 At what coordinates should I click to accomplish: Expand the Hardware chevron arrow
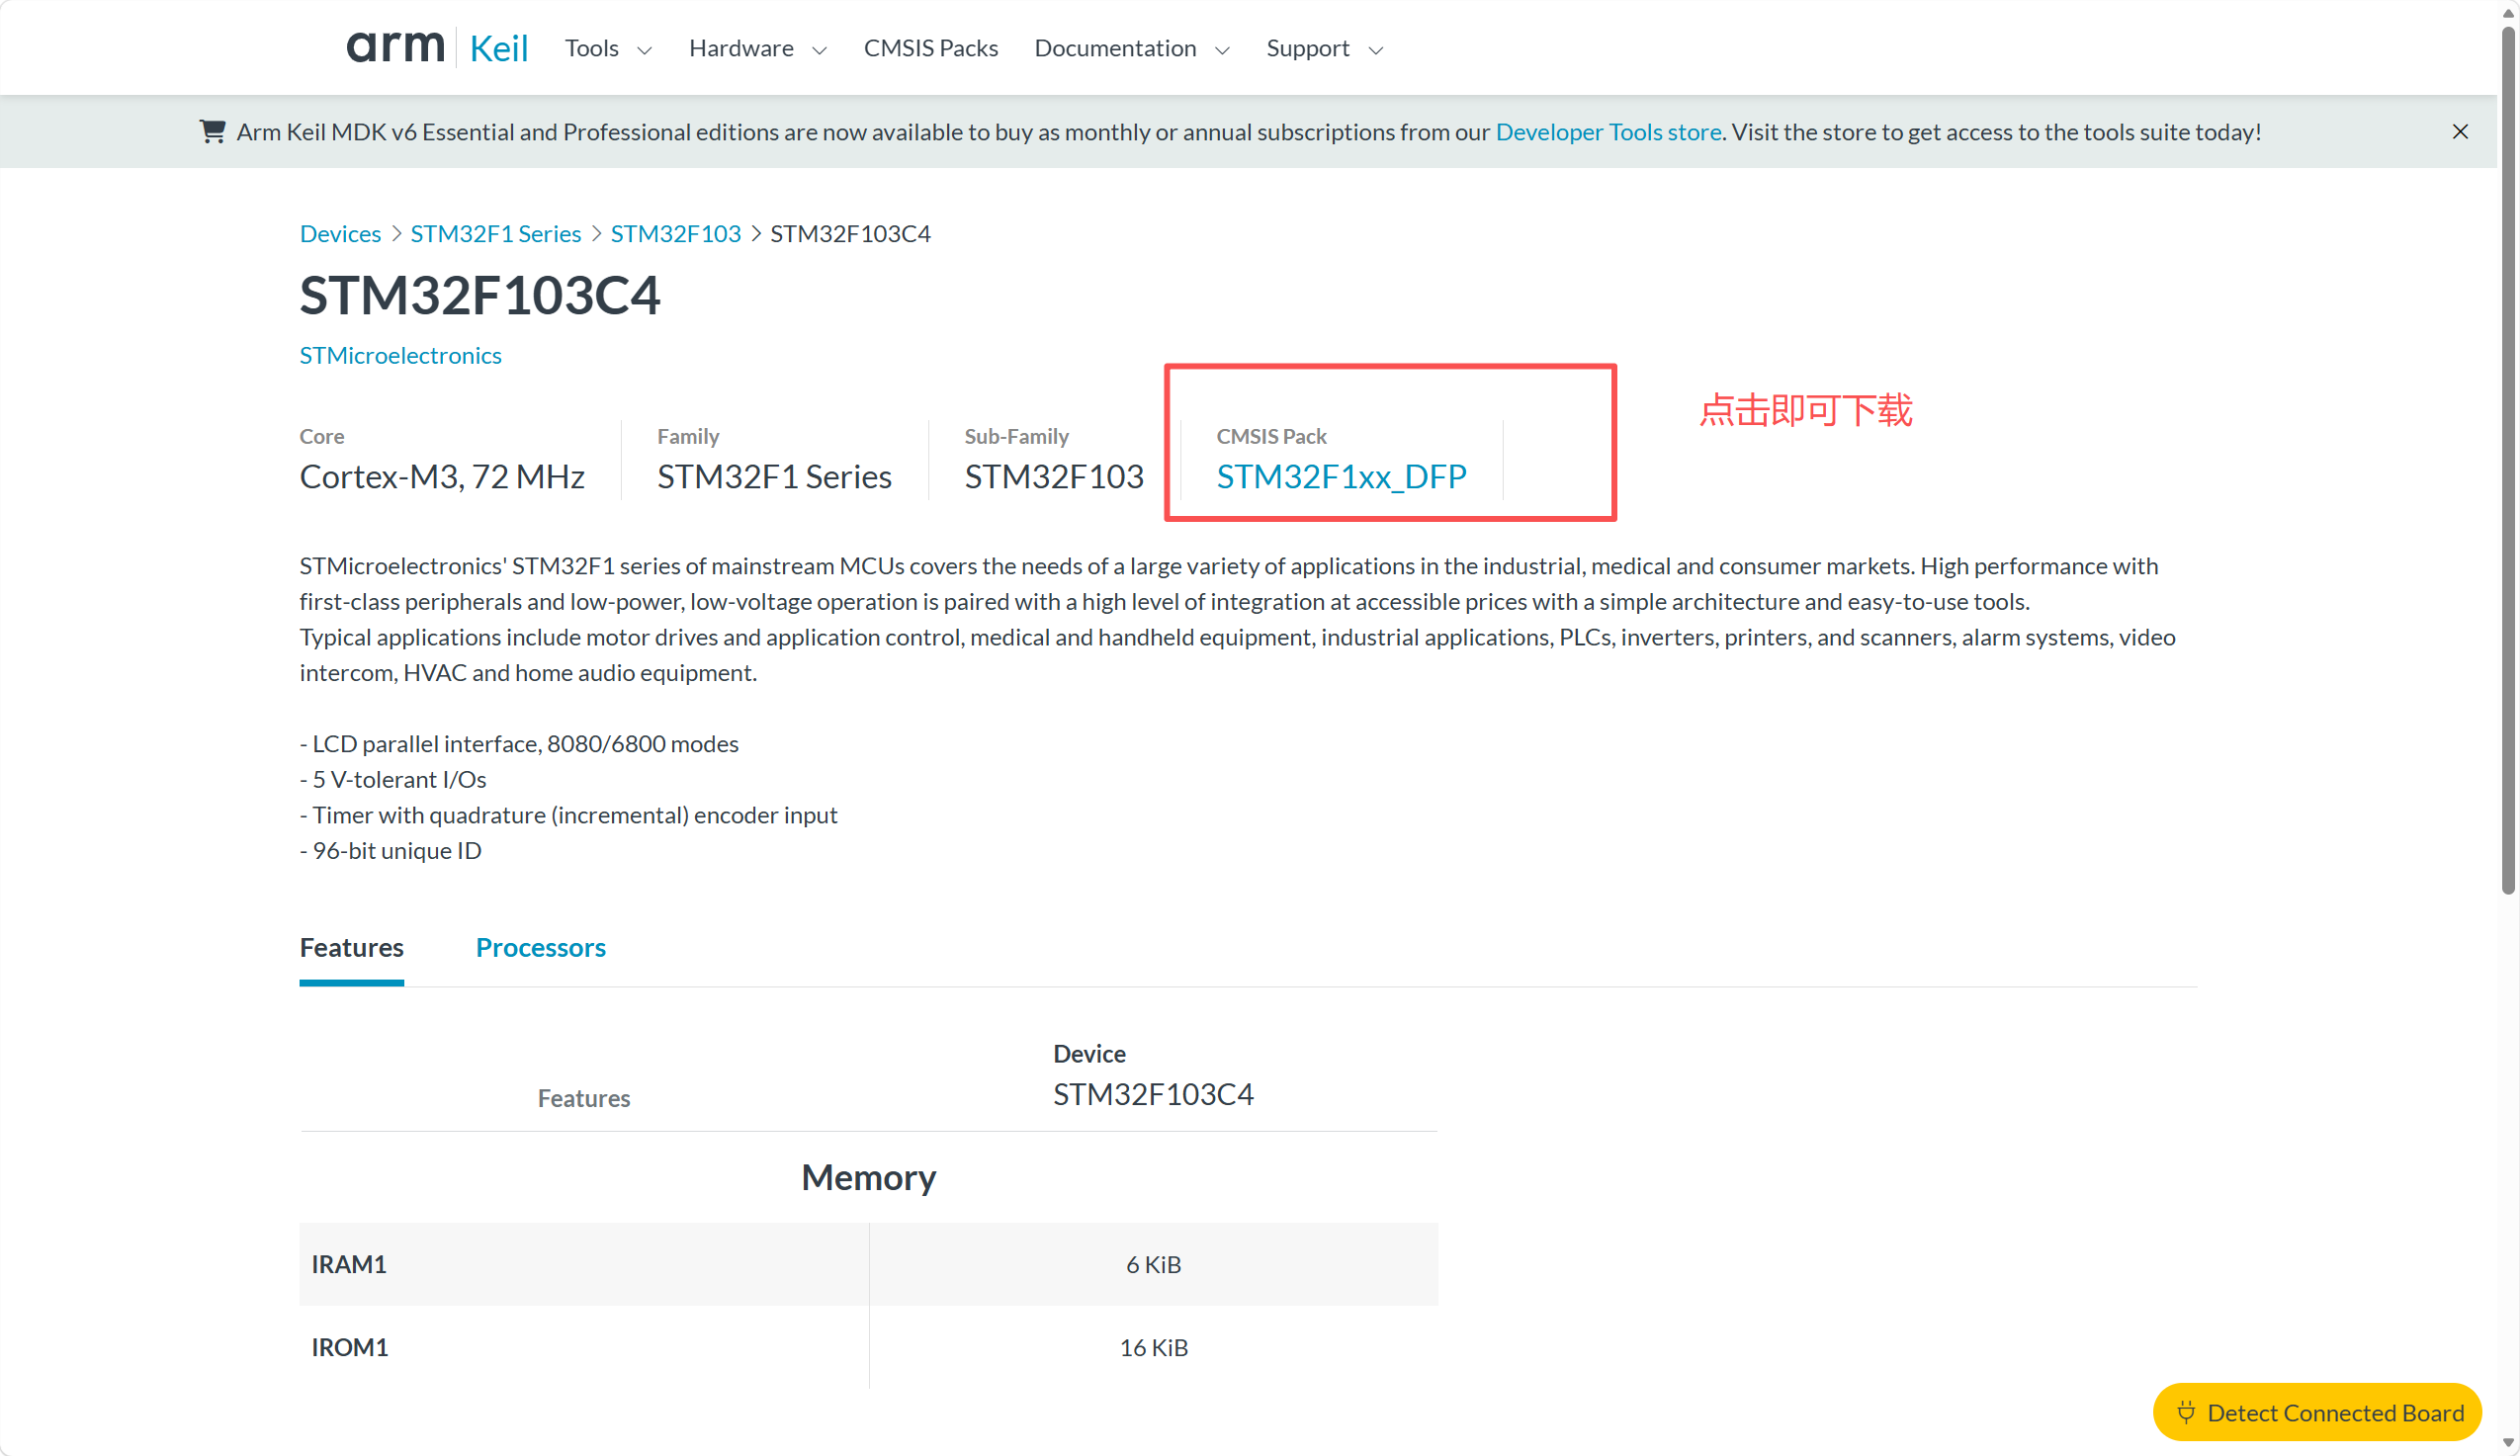tap(819, 50)
